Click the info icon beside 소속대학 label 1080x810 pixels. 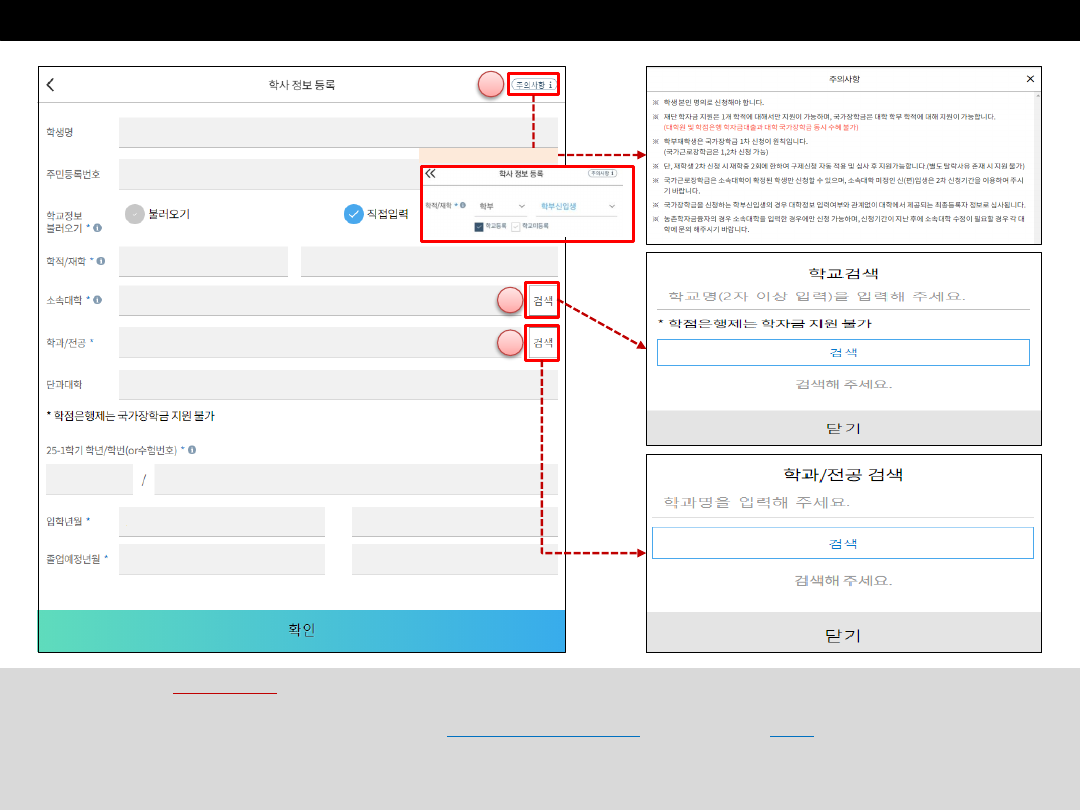point(97,300)
